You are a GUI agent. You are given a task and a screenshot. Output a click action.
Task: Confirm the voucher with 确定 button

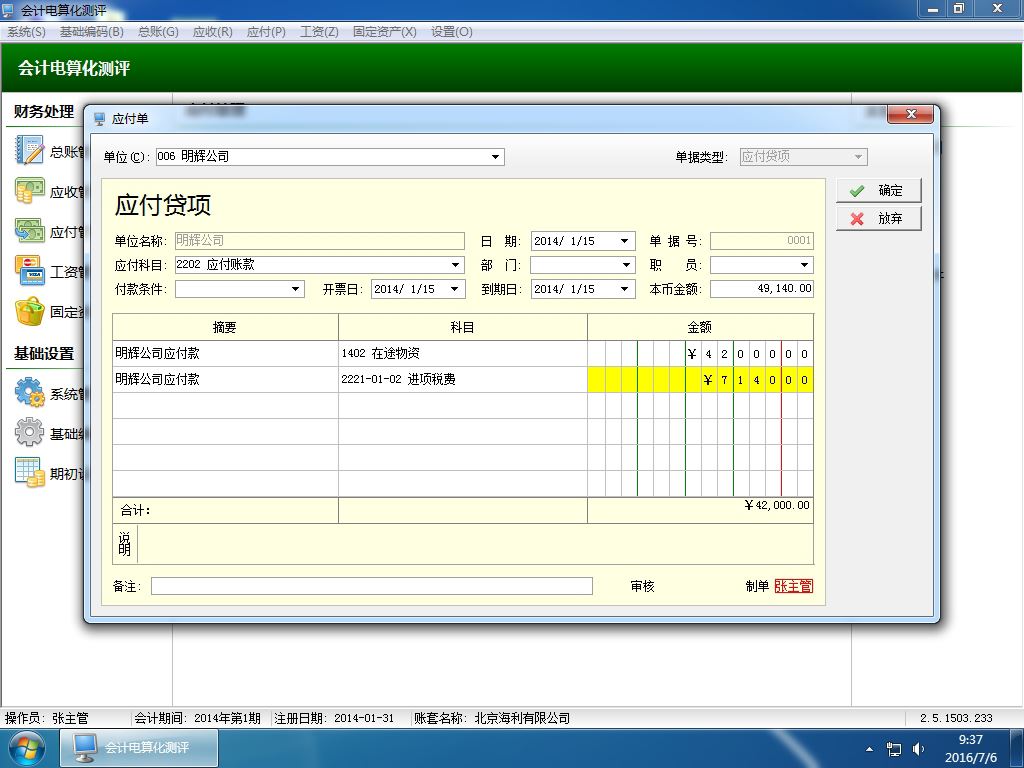878,191
